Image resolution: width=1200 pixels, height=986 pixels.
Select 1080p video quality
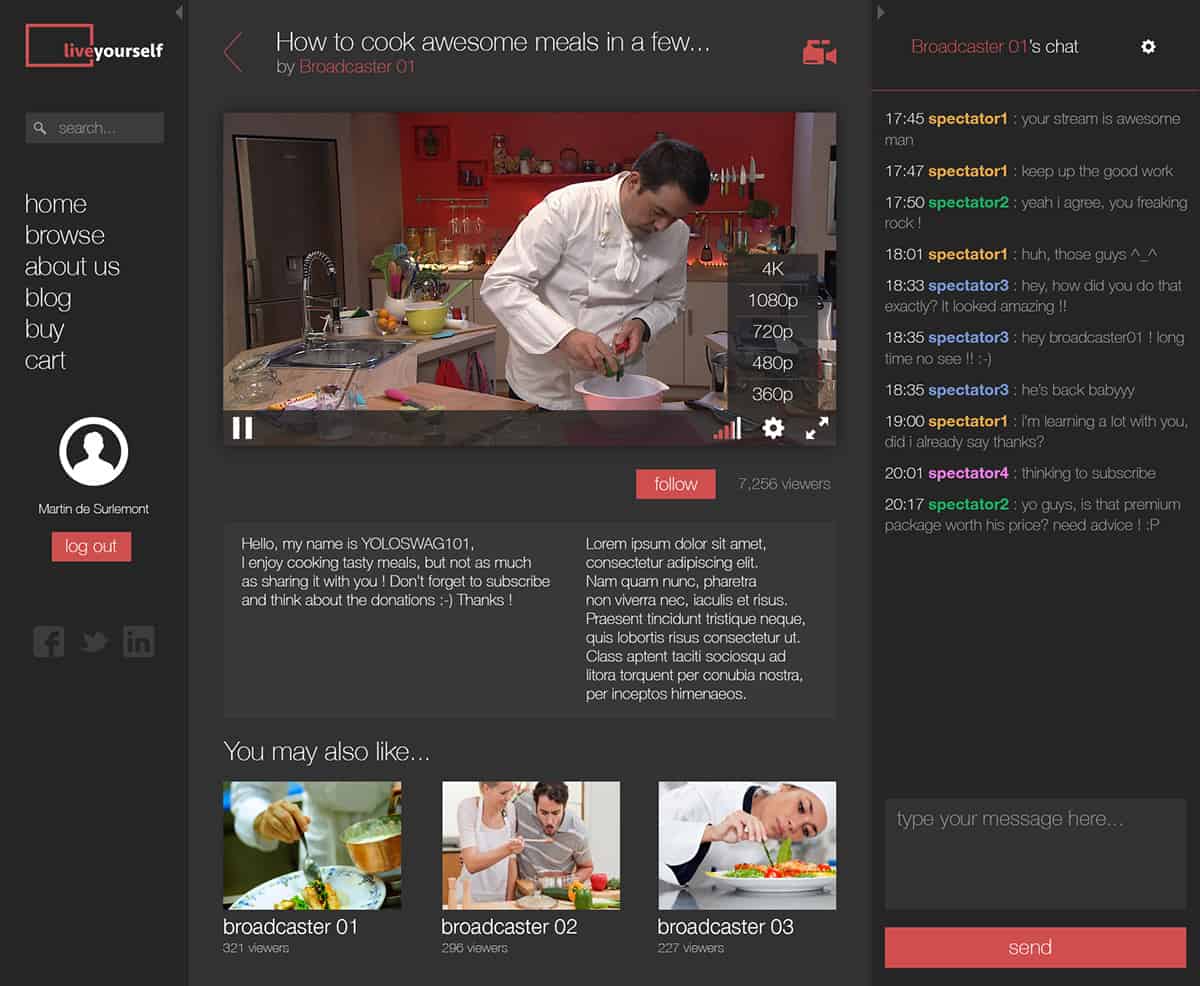pos(772,300)
